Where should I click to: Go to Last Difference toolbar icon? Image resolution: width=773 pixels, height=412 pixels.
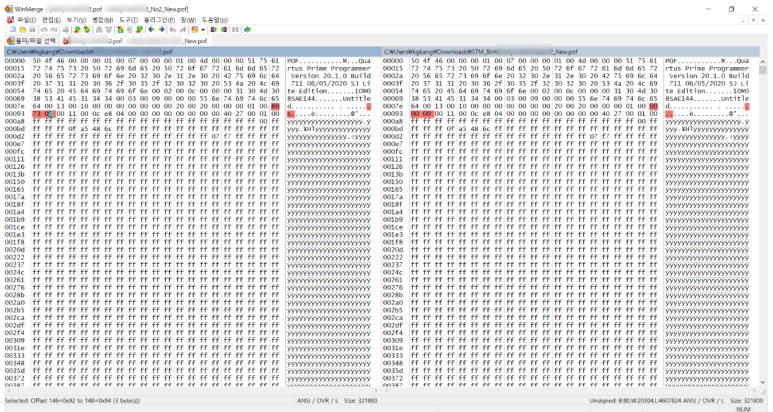click(x=140, y=30)
